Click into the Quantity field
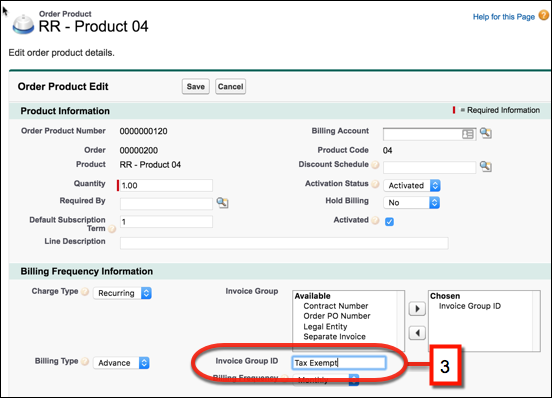 coord(166,185)
